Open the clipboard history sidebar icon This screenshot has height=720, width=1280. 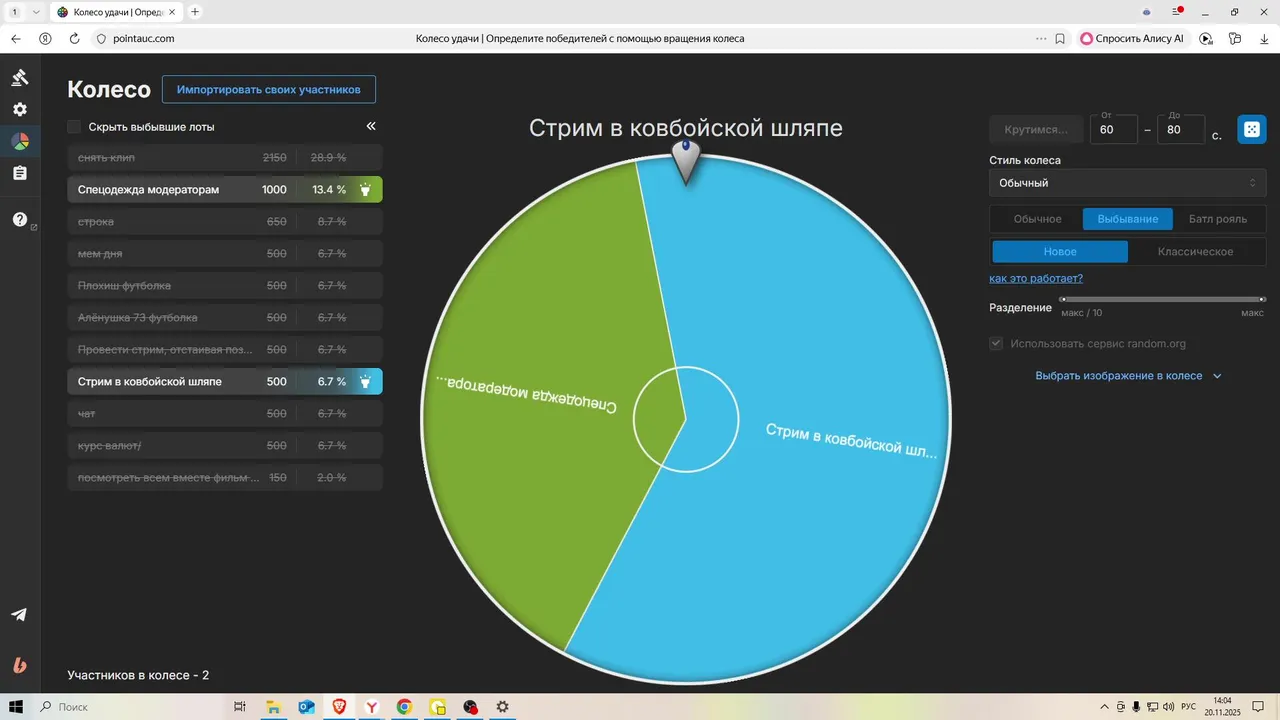point(20,173)
